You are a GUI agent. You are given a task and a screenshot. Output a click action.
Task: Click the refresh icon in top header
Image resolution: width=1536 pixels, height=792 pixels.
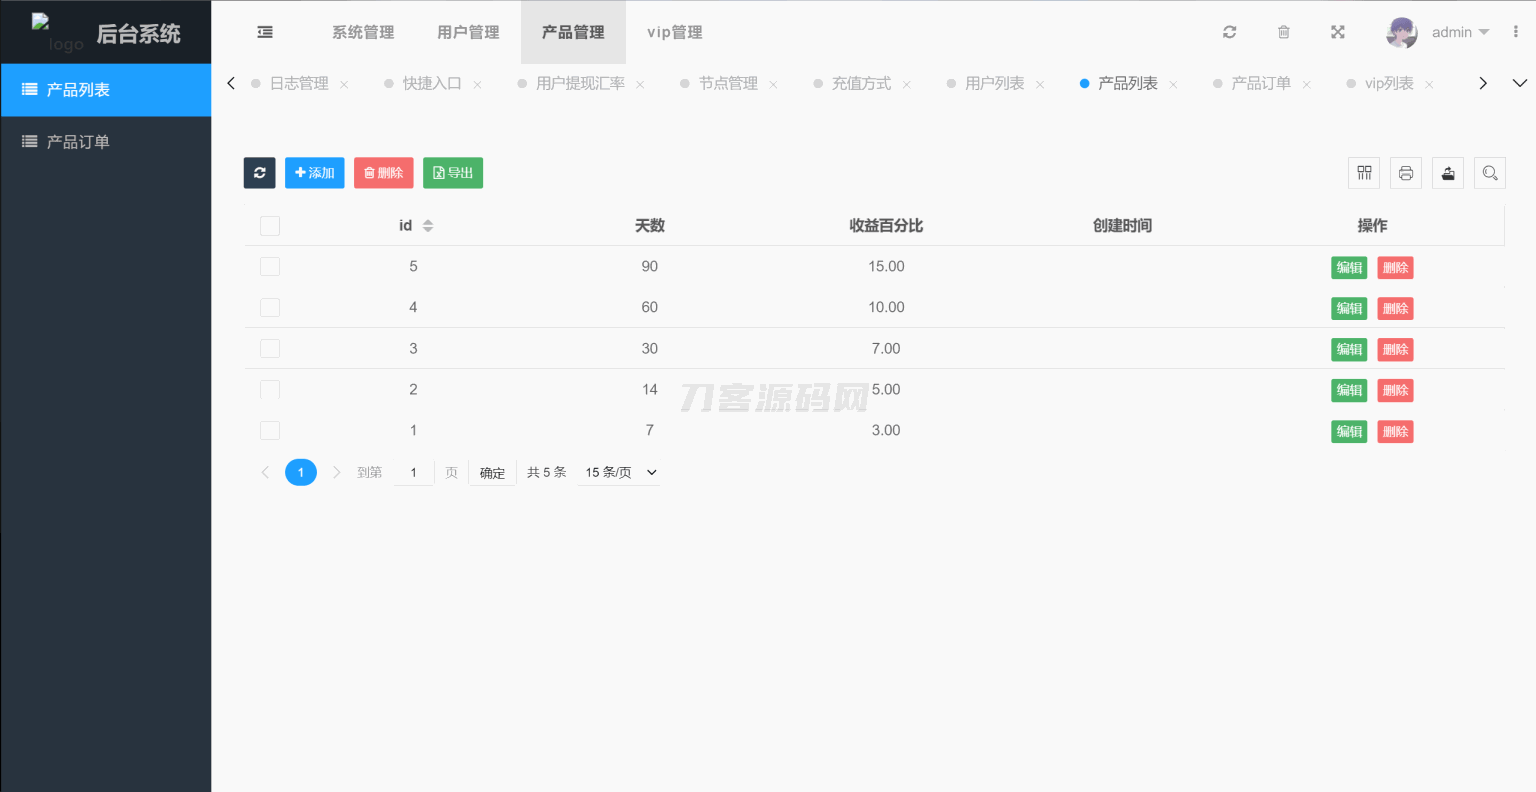pyautogui.click(x=1230, y=32)
